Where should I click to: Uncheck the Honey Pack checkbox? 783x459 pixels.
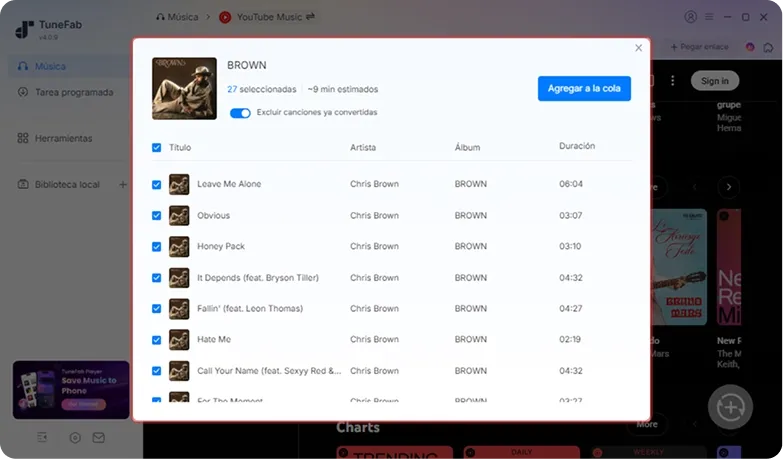(x=156, y=246)
